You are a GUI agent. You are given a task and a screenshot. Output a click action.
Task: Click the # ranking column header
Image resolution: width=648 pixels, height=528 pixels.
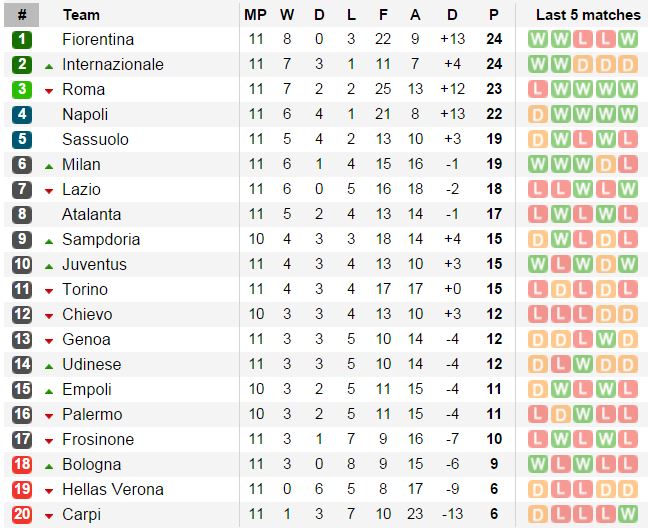tap(22, 15)
